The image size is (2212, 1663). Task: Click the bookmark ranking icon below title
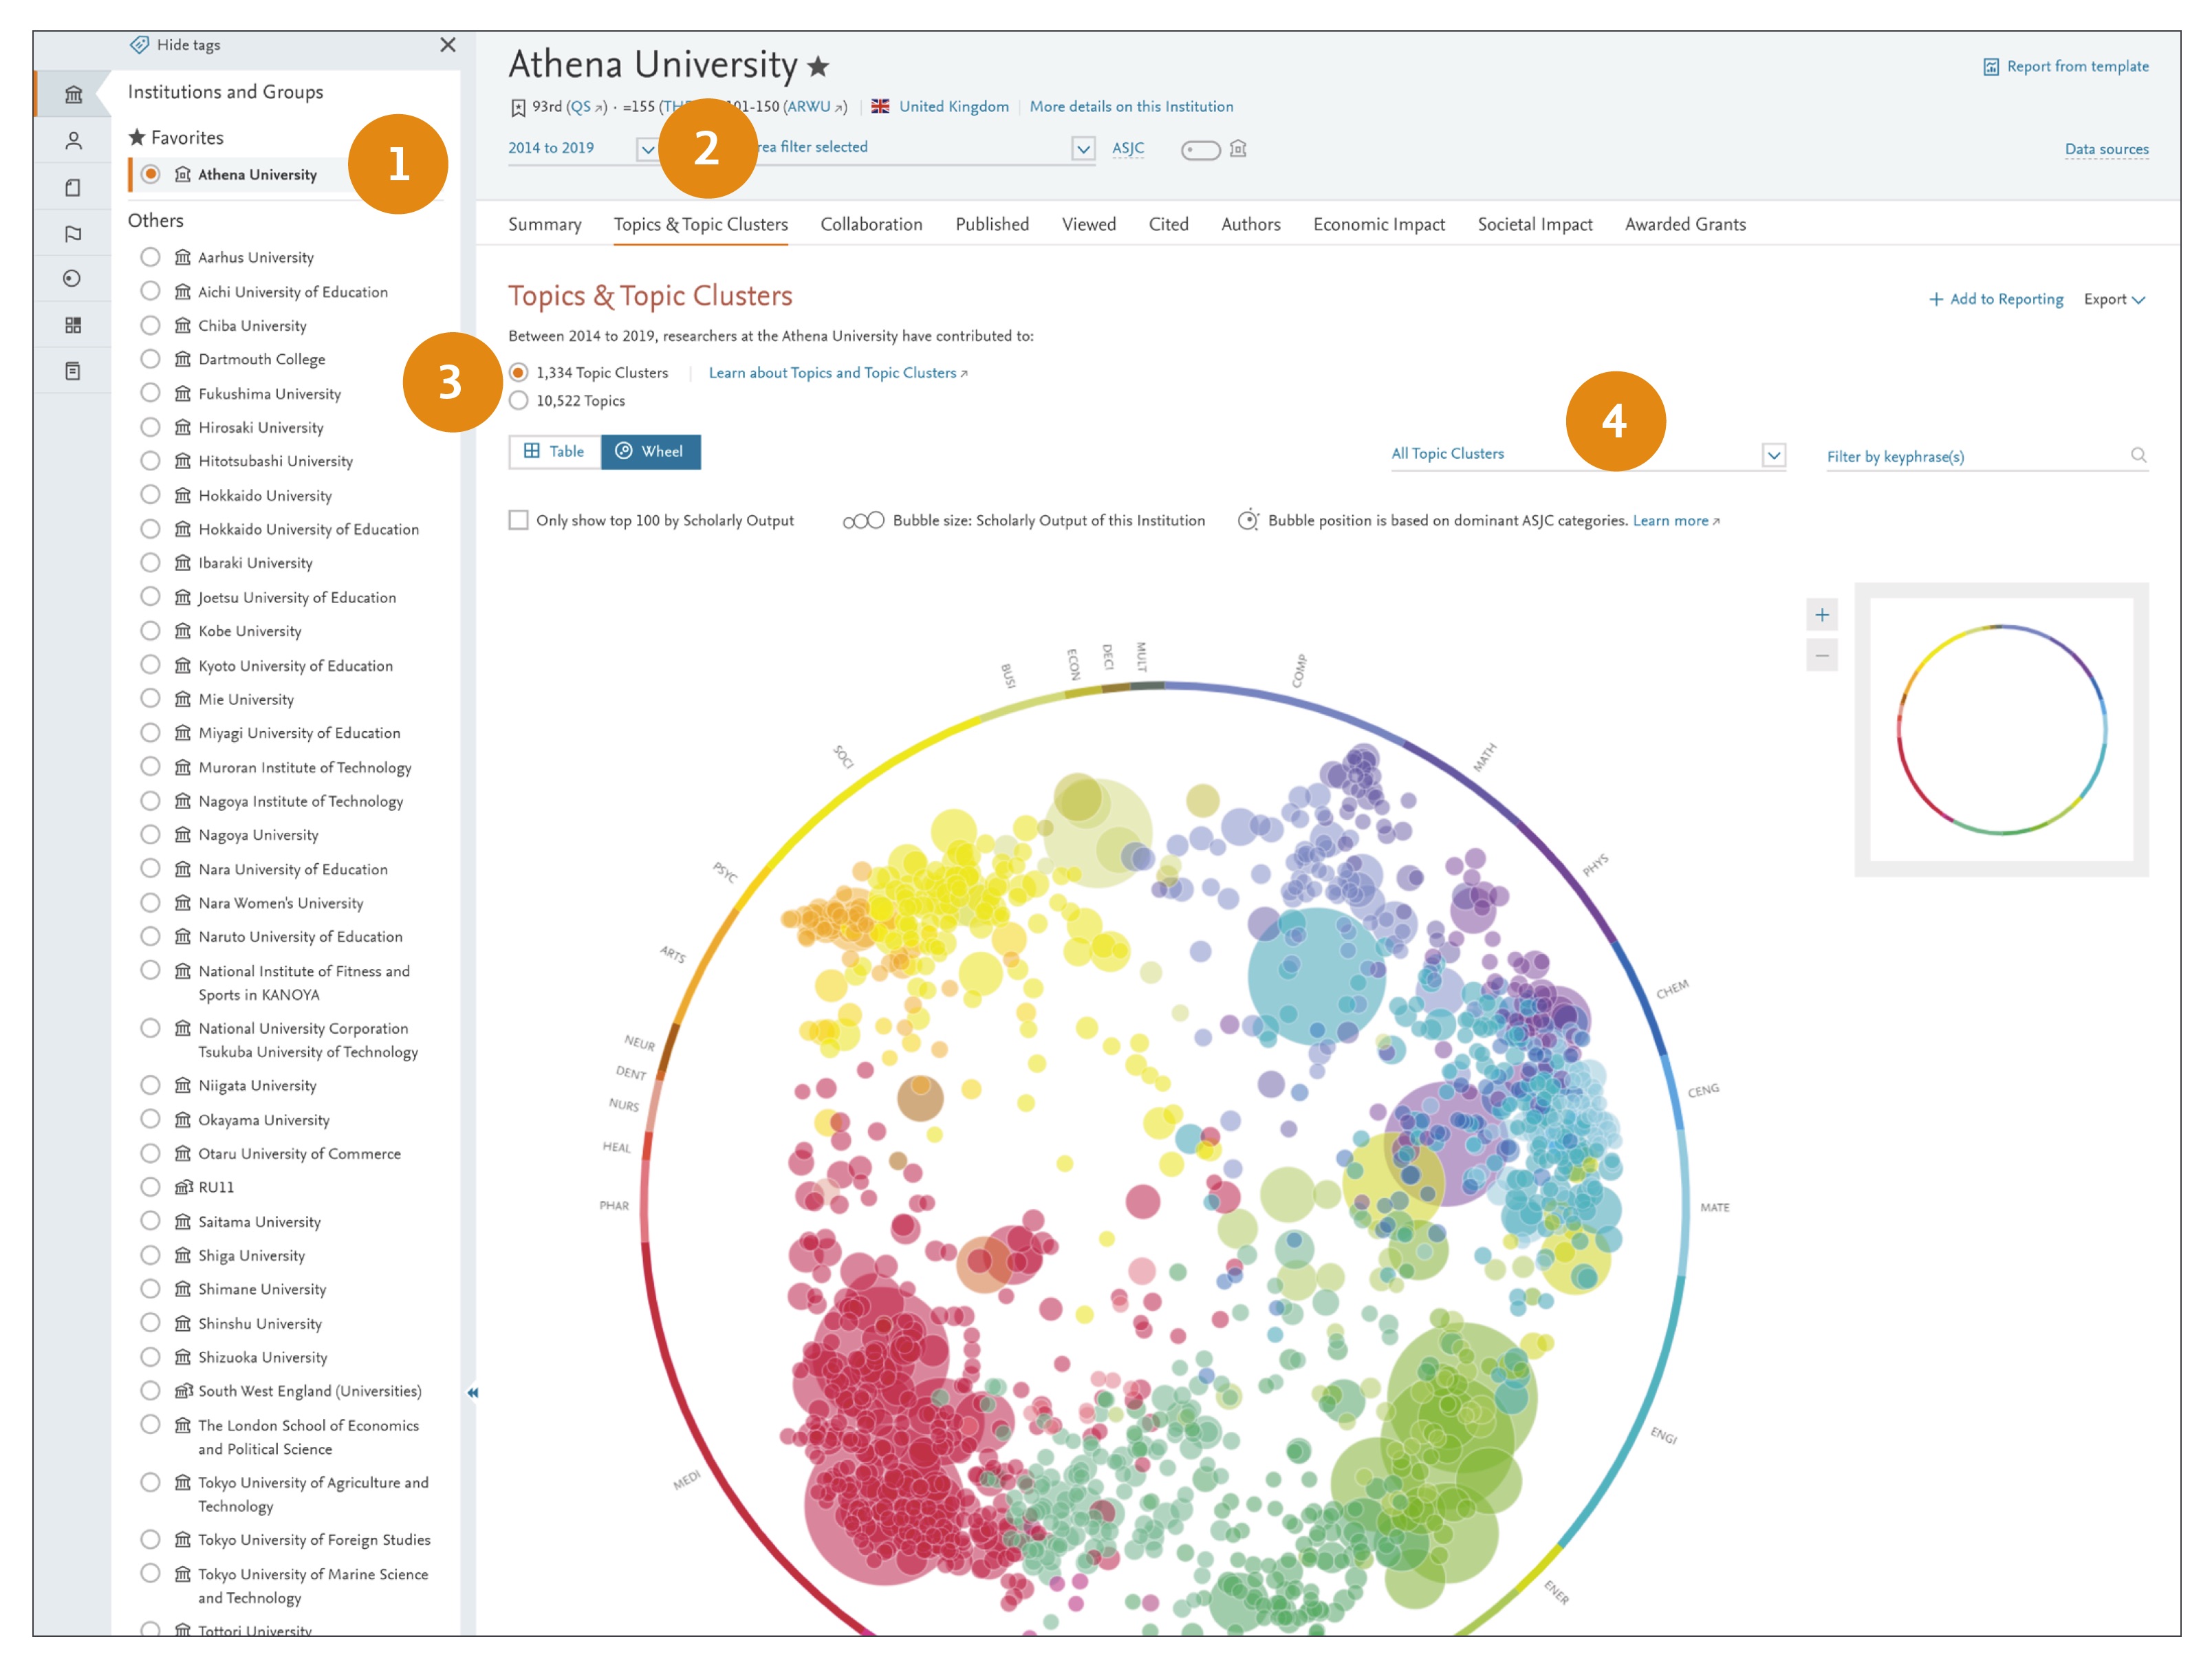pyautogui.click(x=518, y=107)
